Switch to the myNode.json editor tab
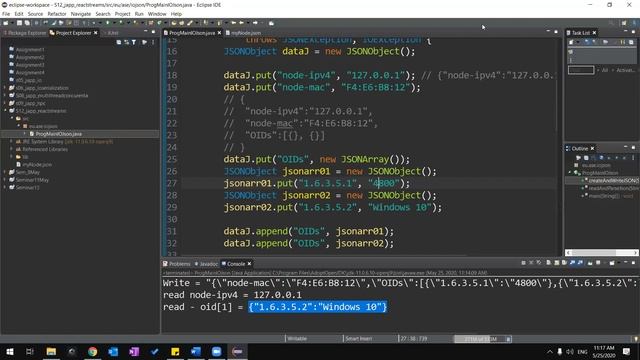640x360 pixels. (244, 33)
